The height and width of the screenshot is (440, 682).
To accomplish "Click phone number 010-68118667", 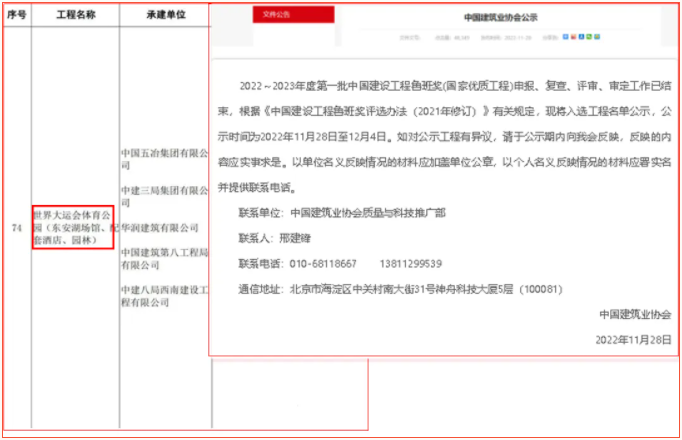I will tap(323, 264).
